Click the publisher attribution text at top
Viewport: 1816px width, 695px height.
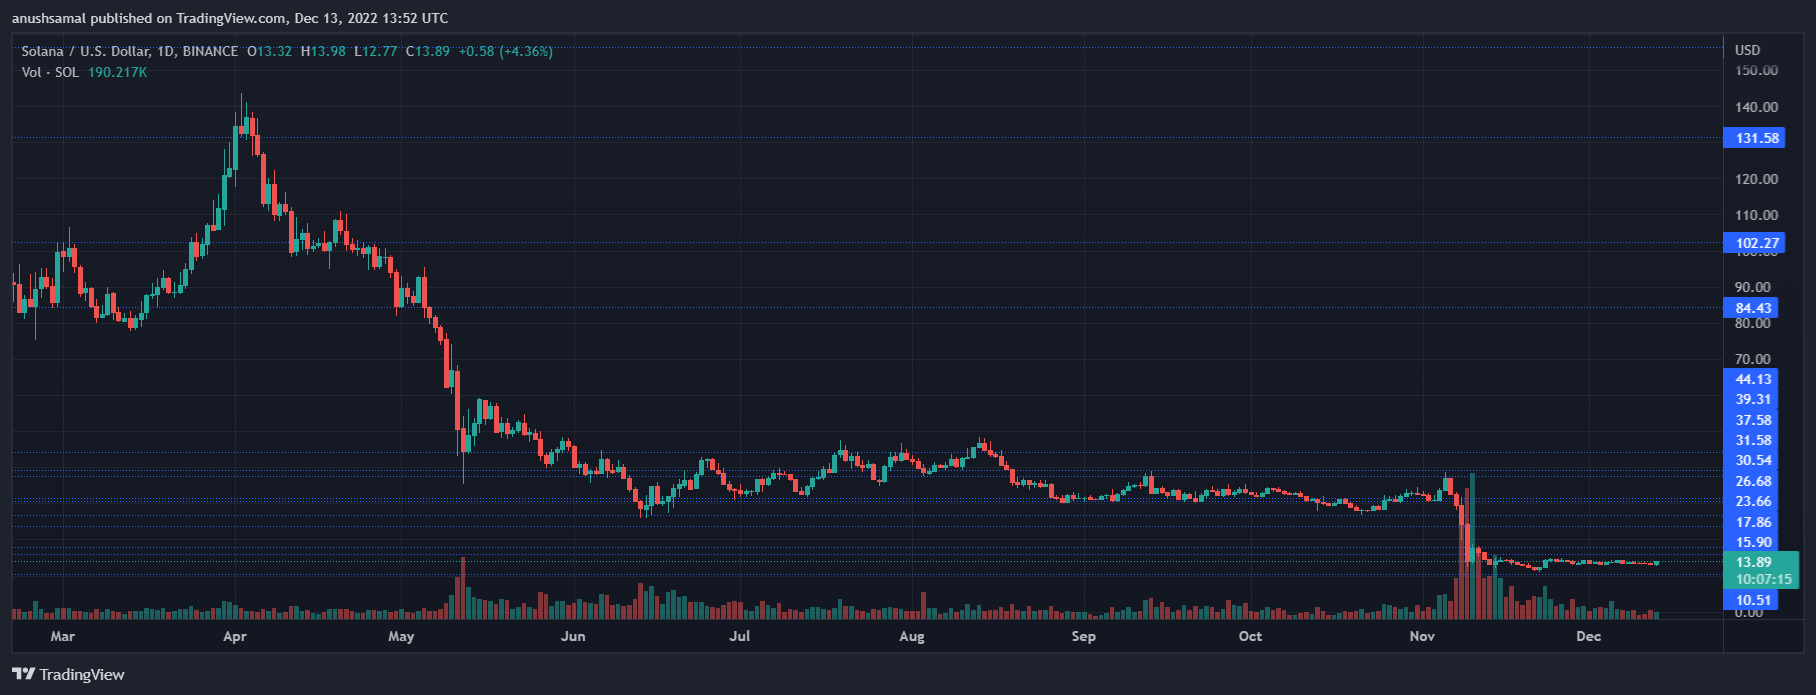[230, 18]
